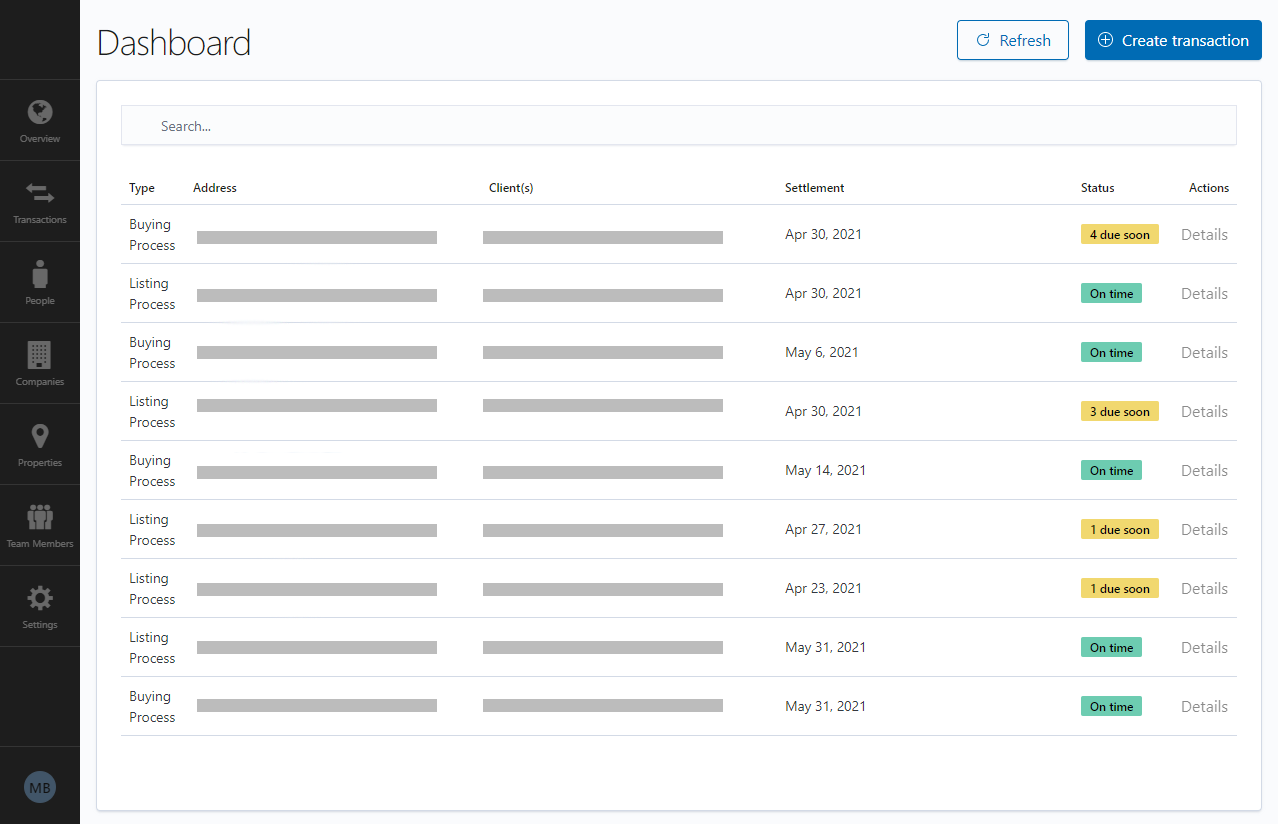Screen dimensions: 1278x824
Task: Open Properties using the map pin icon
Action: pyautogui.click(x=40, y=435)
